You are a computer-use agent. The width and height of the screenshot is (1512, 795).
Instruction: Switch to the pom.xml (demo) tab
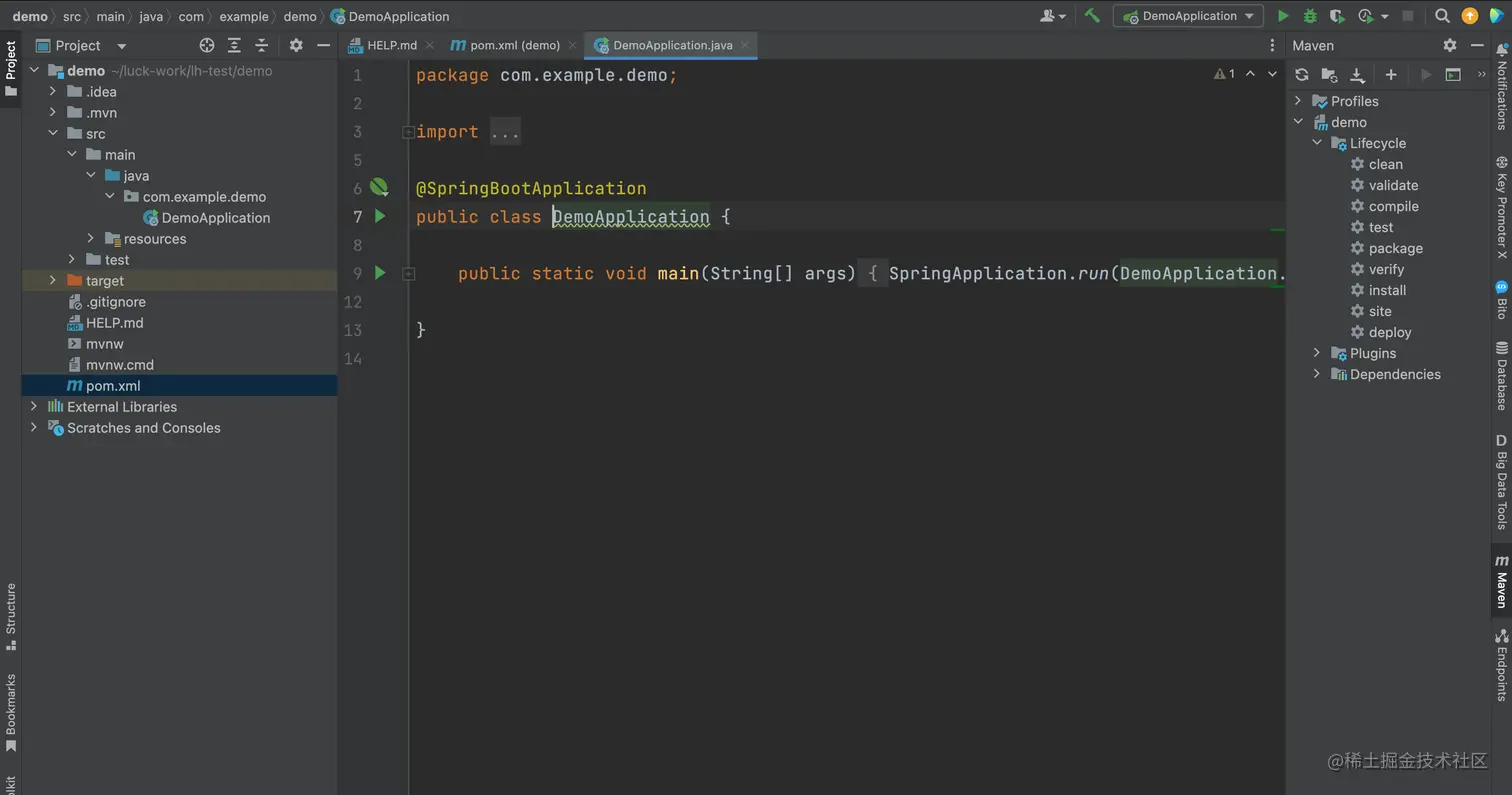(x=514, y=45)
